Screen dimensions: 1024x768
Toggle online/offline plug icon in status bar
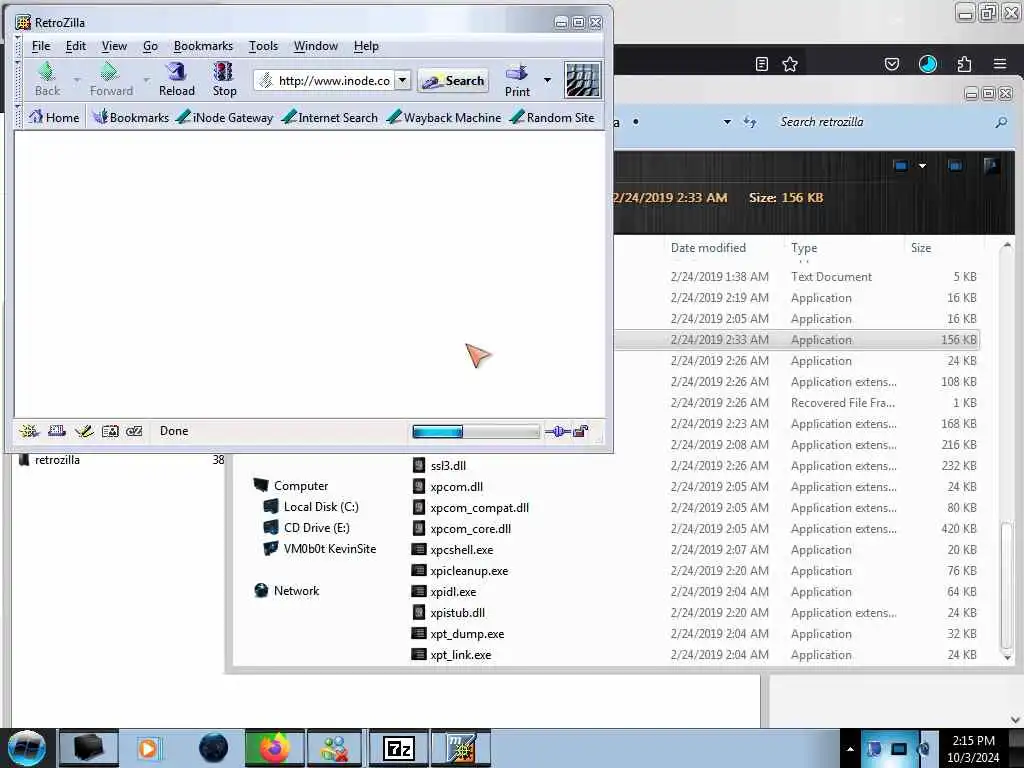pyautogui.click(x=558, y=431)
